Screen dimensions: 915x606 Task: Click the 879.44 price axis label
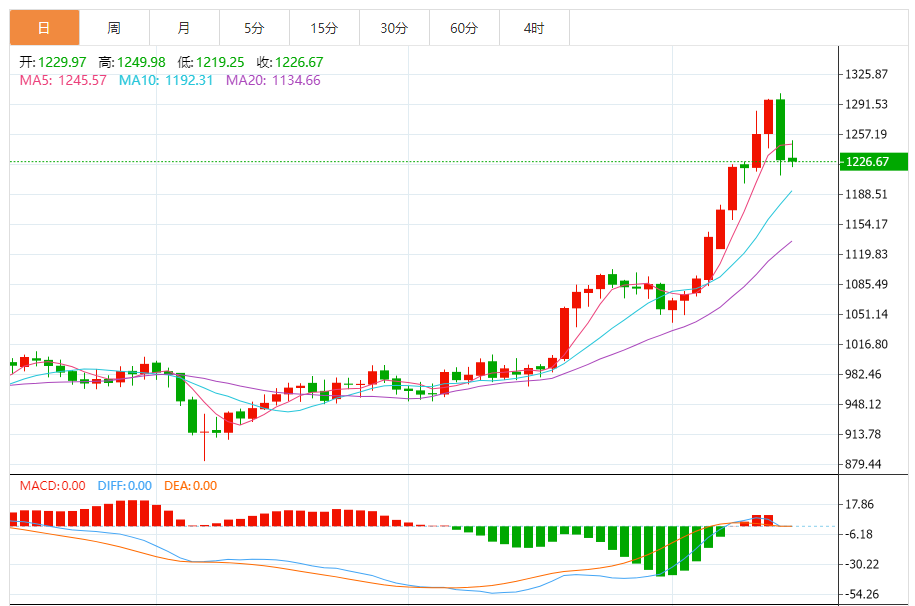coord(864,464)
